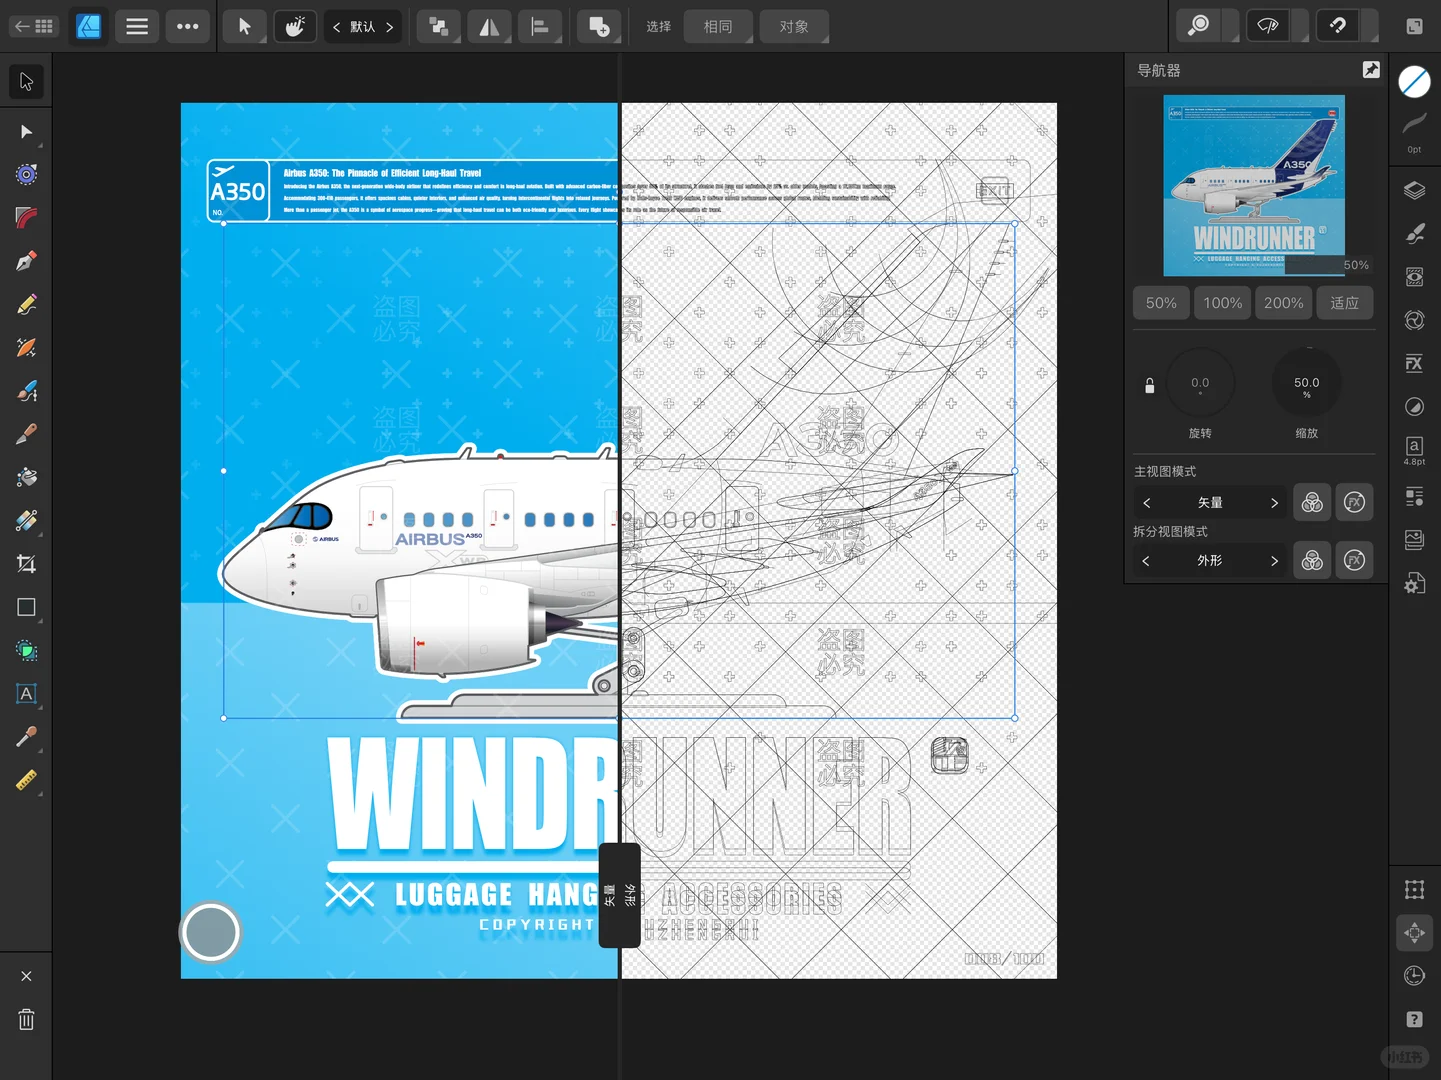Open the Brushes studio panel
1441x1080 pixels.
click(x=1414, y=234)
